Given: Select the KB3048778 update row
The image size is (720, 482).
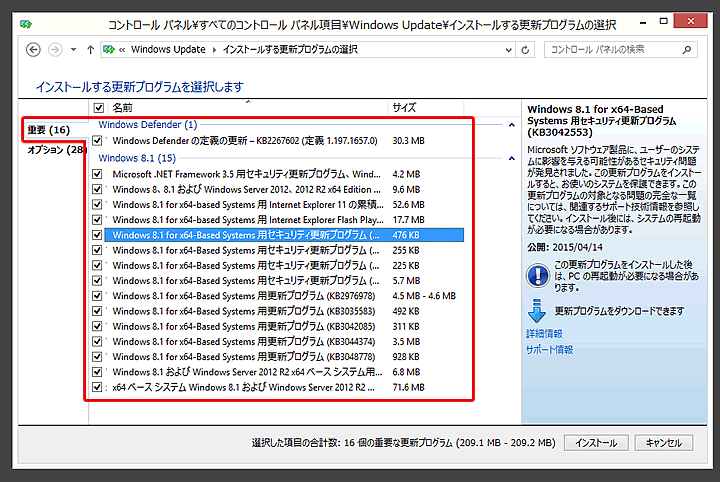Looking at the screenshot, I should 284,357.
